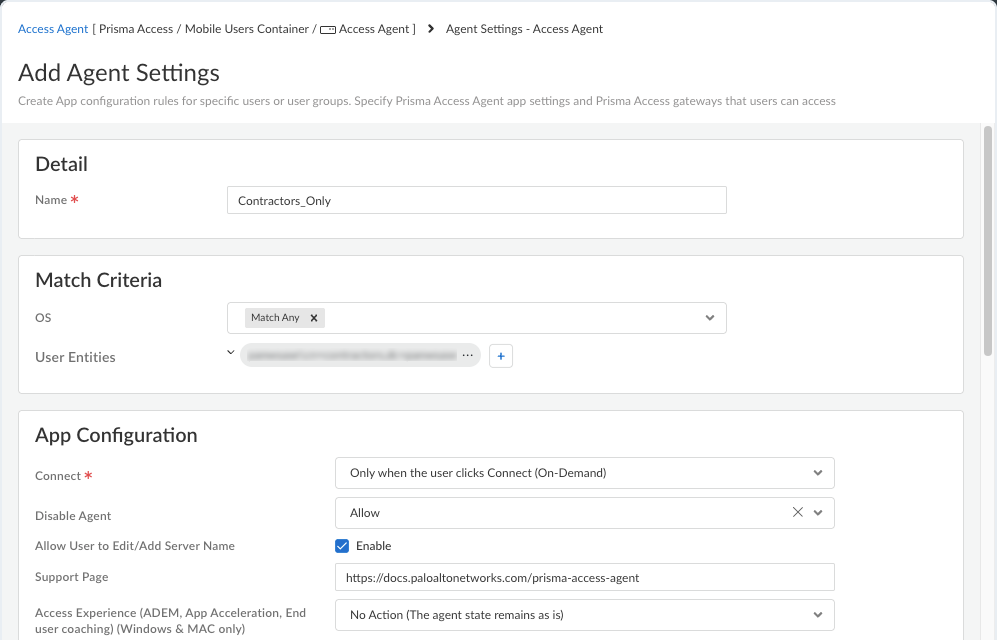Click the page vertical scrollbar

[987, 242]
